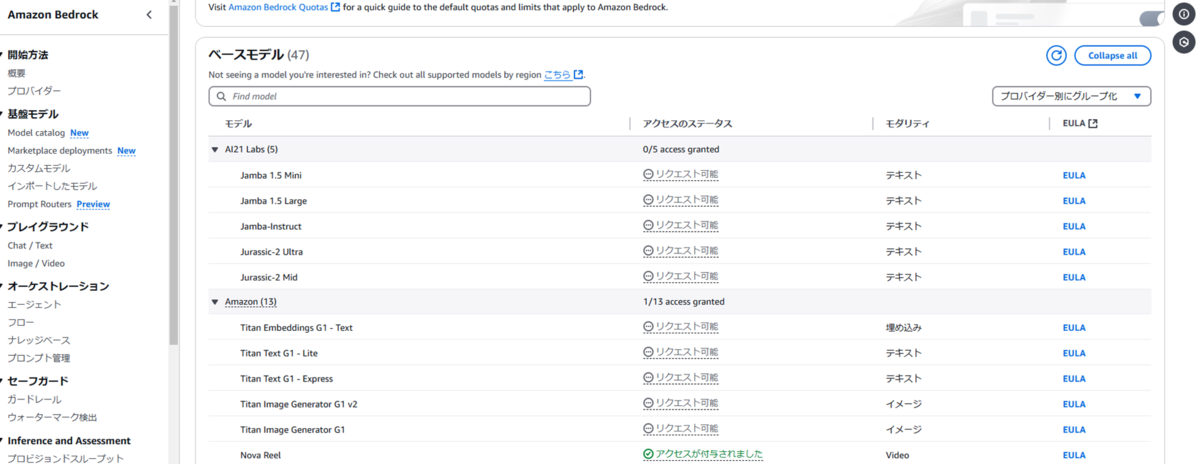The width and height of the screenshot is (1200, 464).
Task: Collapse the 基盤モデル sidebar section
Action: coord(2,114)
